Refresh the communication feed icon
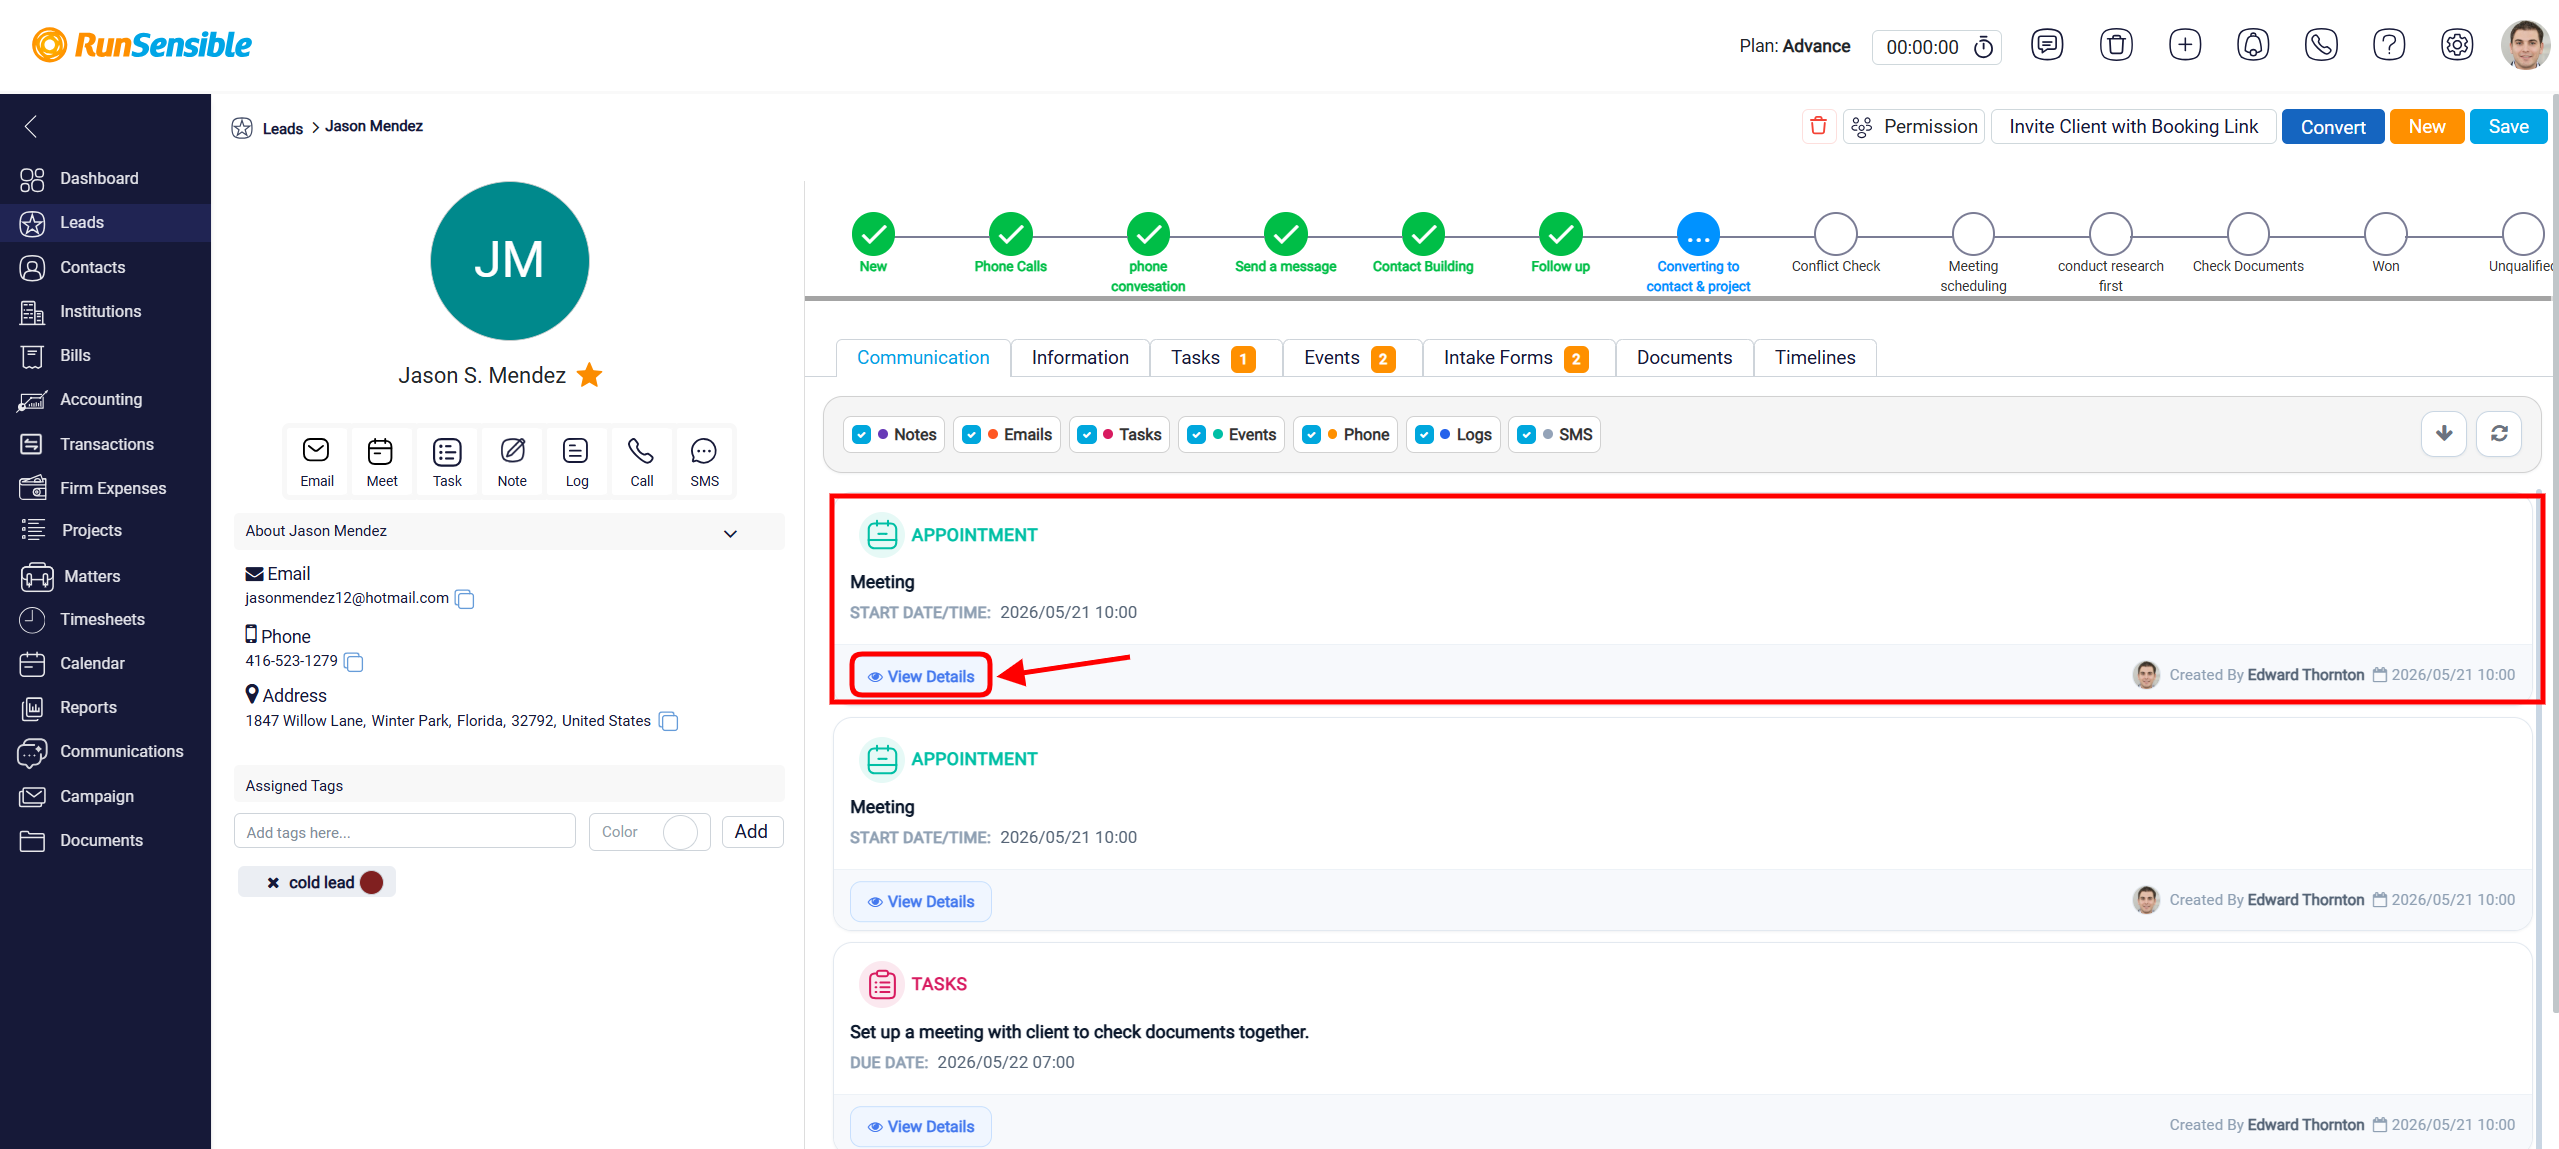The width and height of the screenshot is (2559, 1149). [2498, 434]
